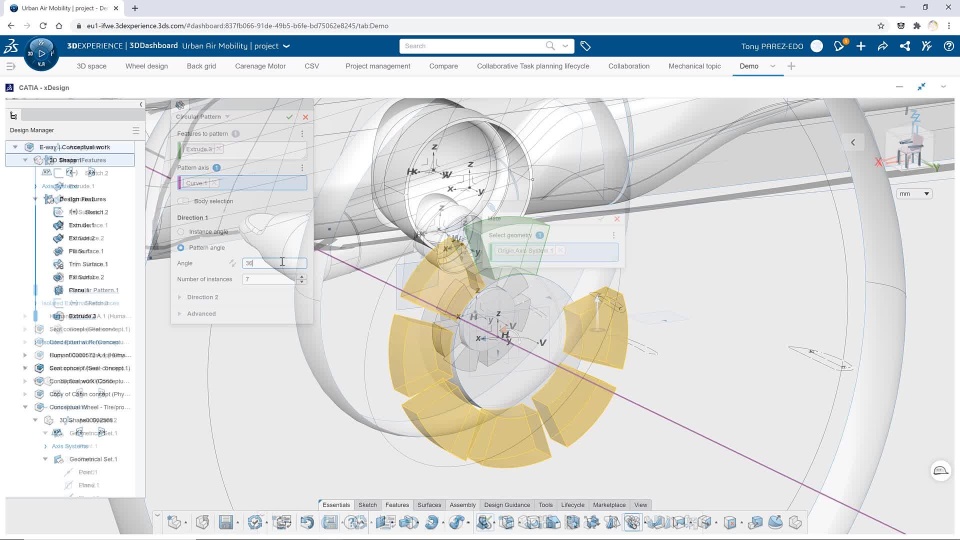Switch to the Features toolbar tab
The image size is (960, 540).
click(397, 505)
